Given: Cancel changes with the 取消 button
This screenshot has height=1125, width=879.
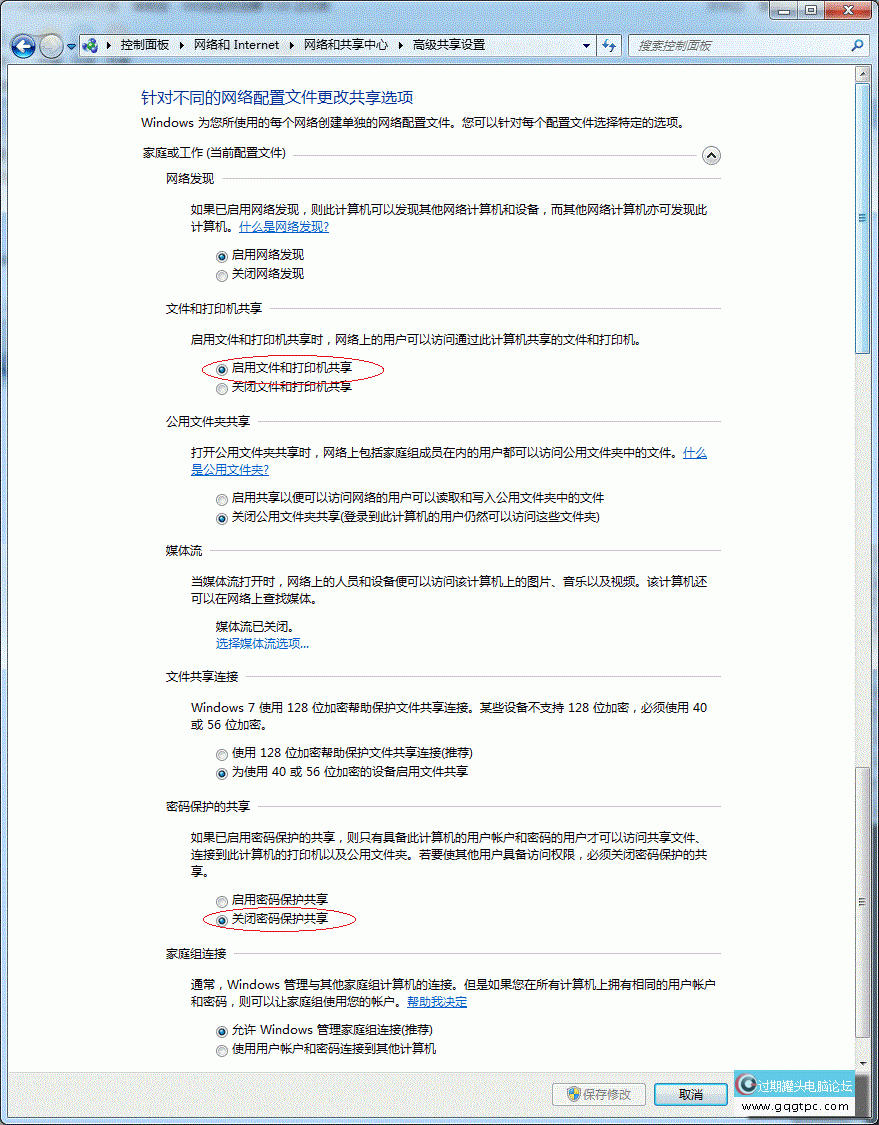Looking at the screenshot, I should point(691,1094).
